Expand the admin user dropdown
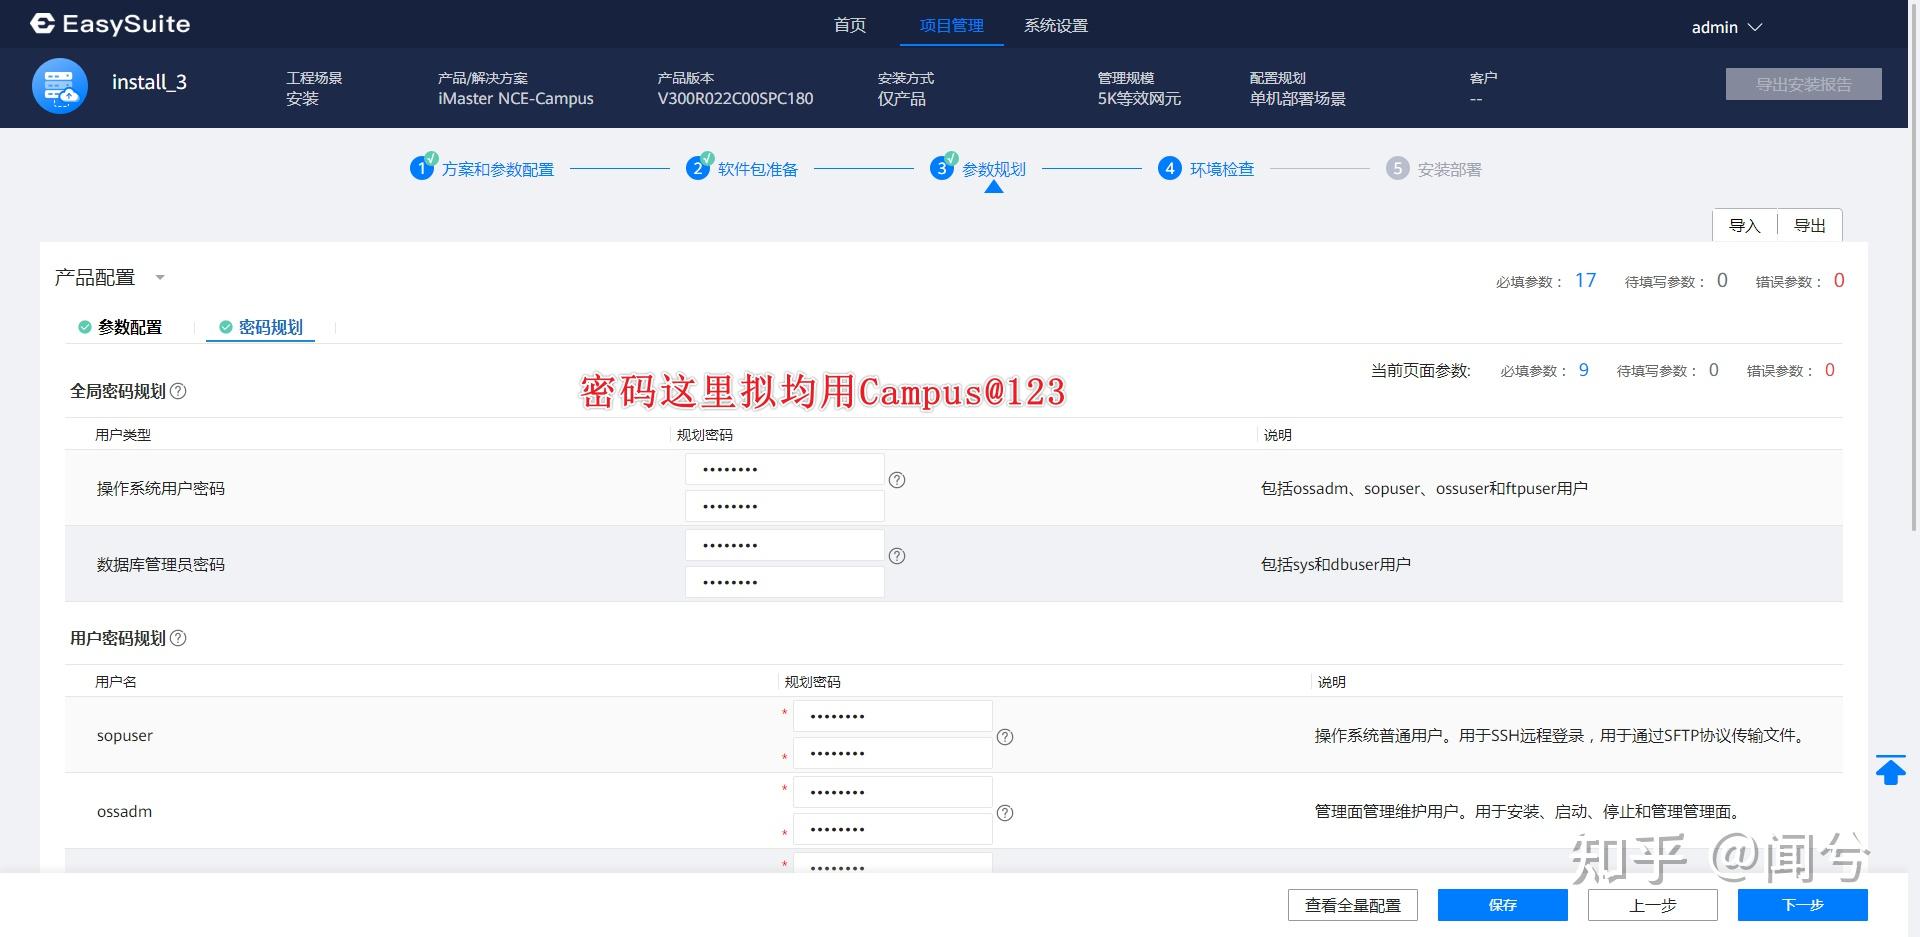 pos(1755,27)
